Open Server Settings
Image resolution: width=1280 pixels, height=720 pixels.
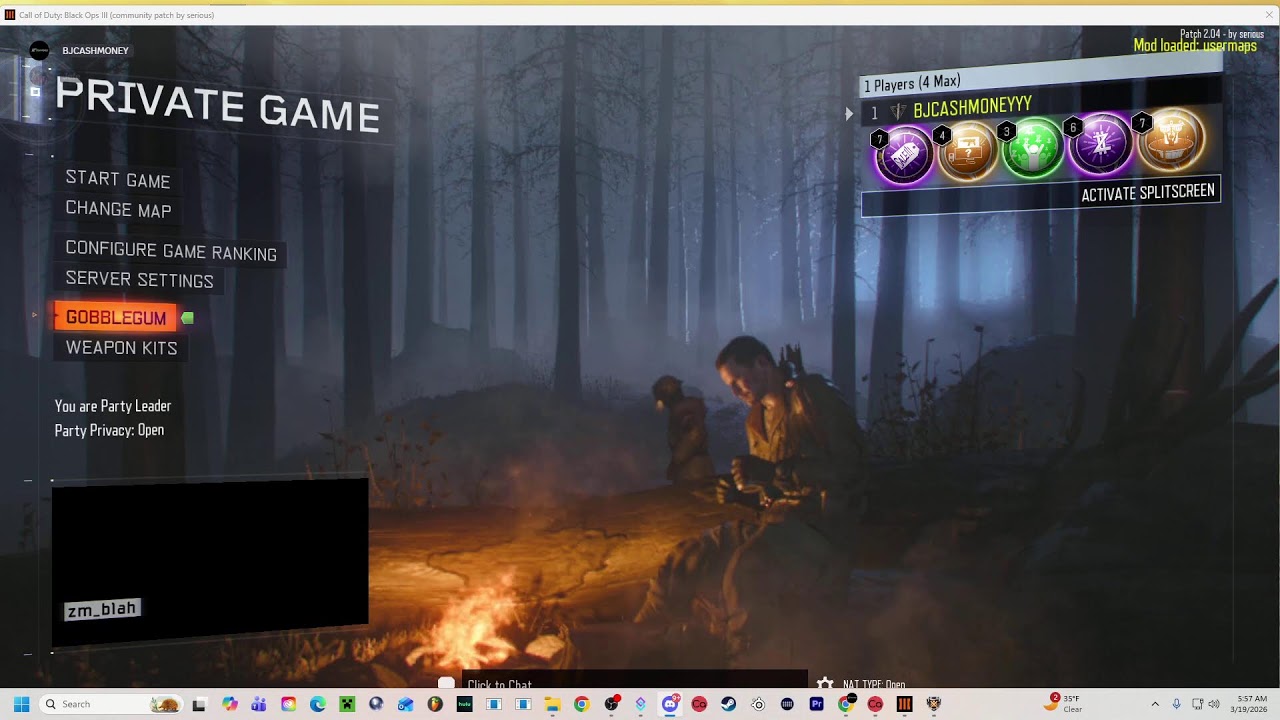pos(139,280)
